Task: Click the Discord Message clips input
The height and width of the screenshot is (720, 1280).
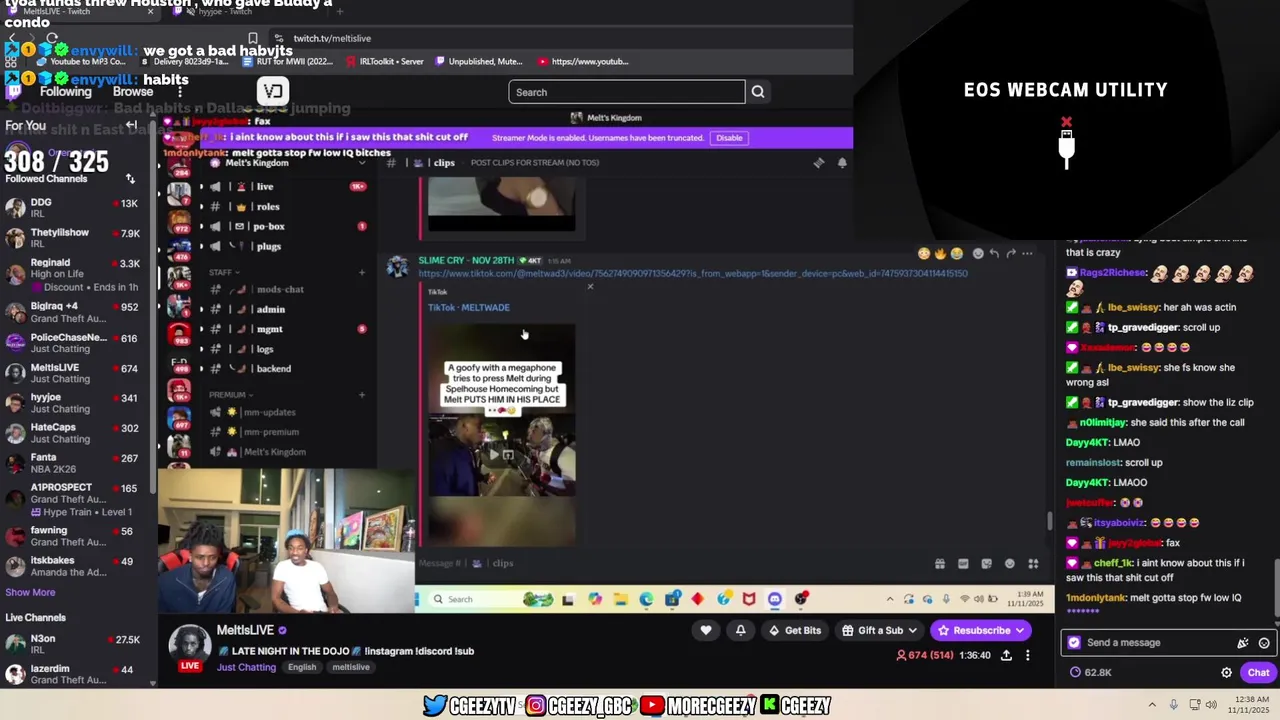Action: pos(670,564)
